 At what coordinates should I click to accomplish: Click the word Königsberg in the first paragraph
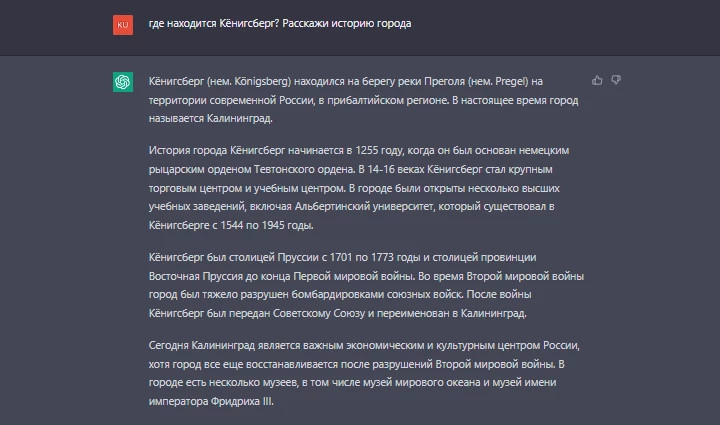click(x=262, y=82)
